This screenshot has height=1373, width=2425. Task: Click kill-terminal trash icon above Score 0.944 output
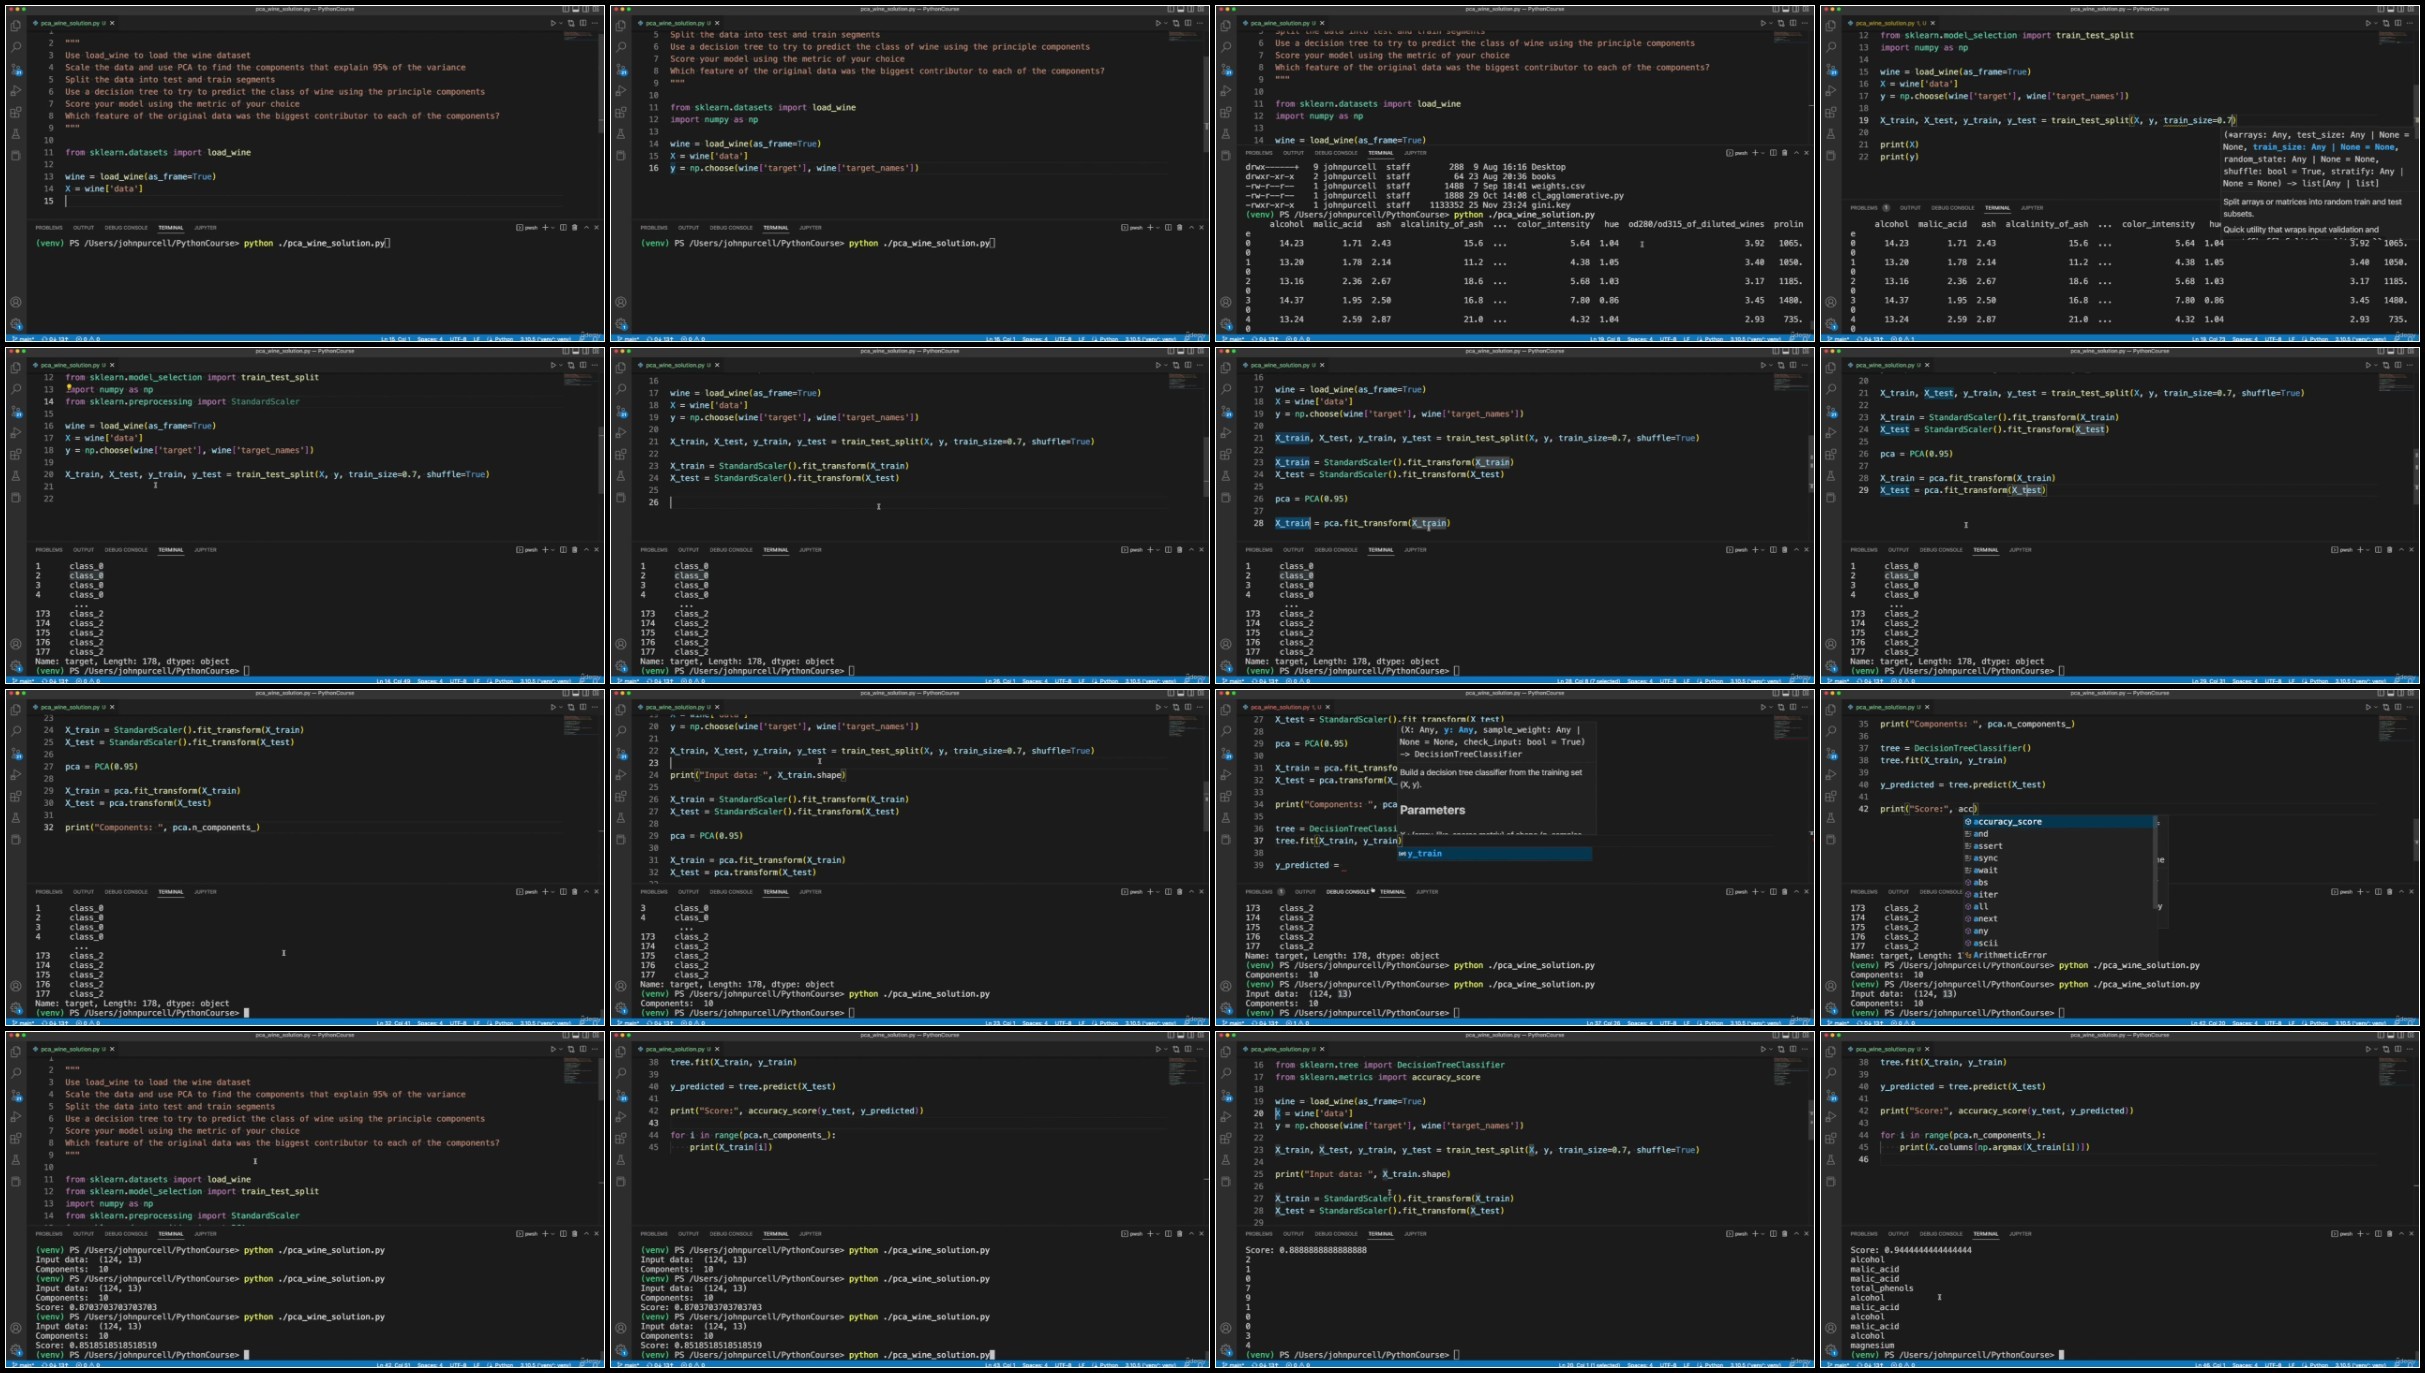(x=2389, y=1234)
